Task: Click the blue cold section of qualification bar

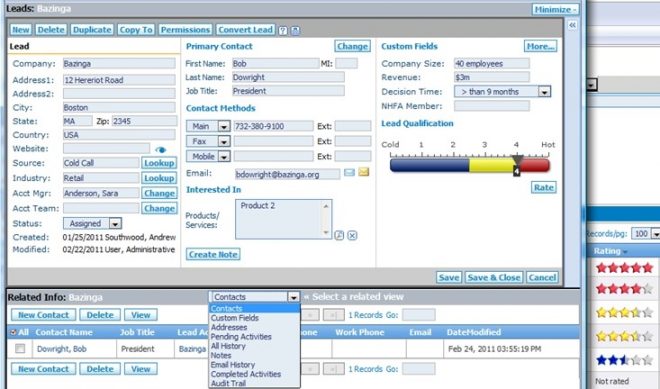Action: [429, 165]
